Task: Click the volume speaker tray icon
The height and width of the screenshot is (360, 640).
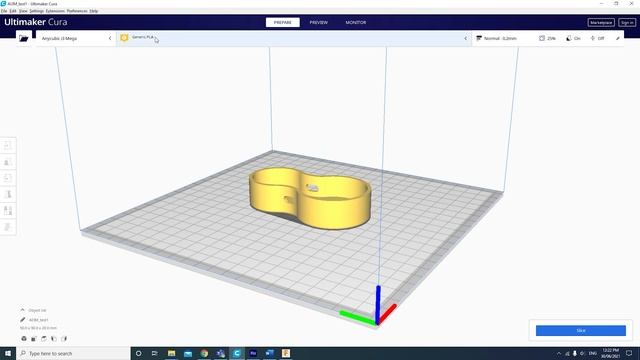Action: 582,353
